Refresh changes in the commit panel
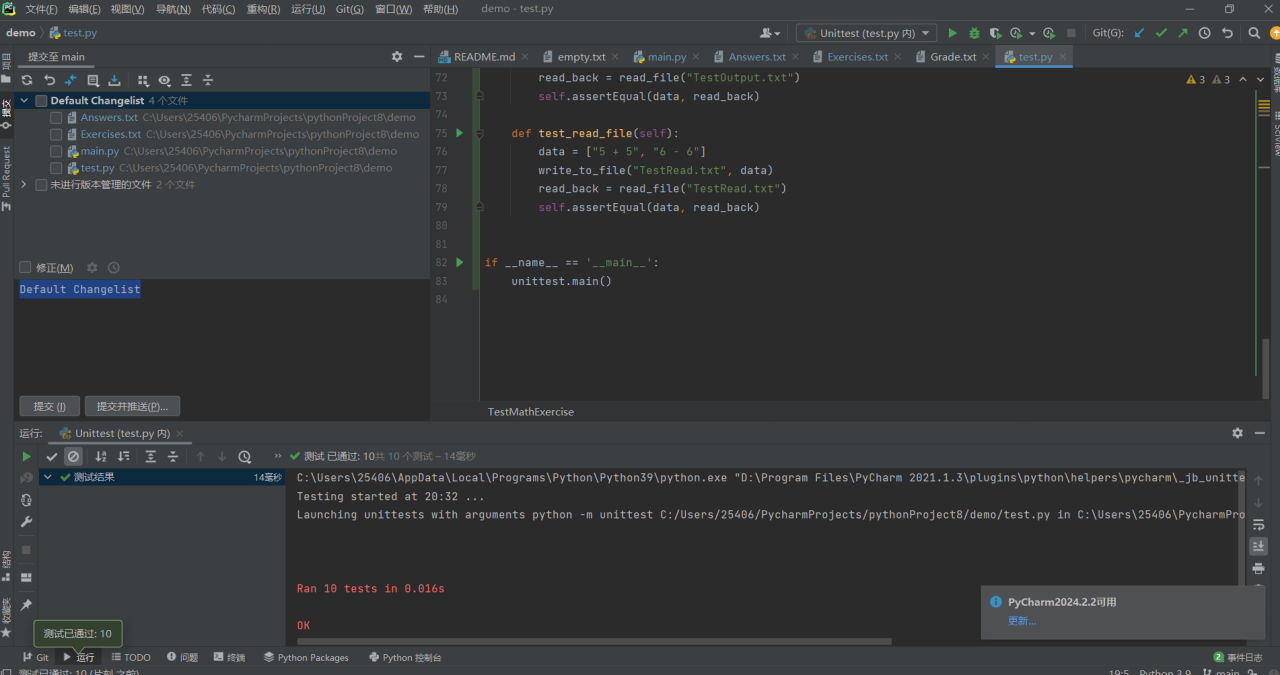The height and width of the screenshot is (675, 1280). (x=27, y=80)
